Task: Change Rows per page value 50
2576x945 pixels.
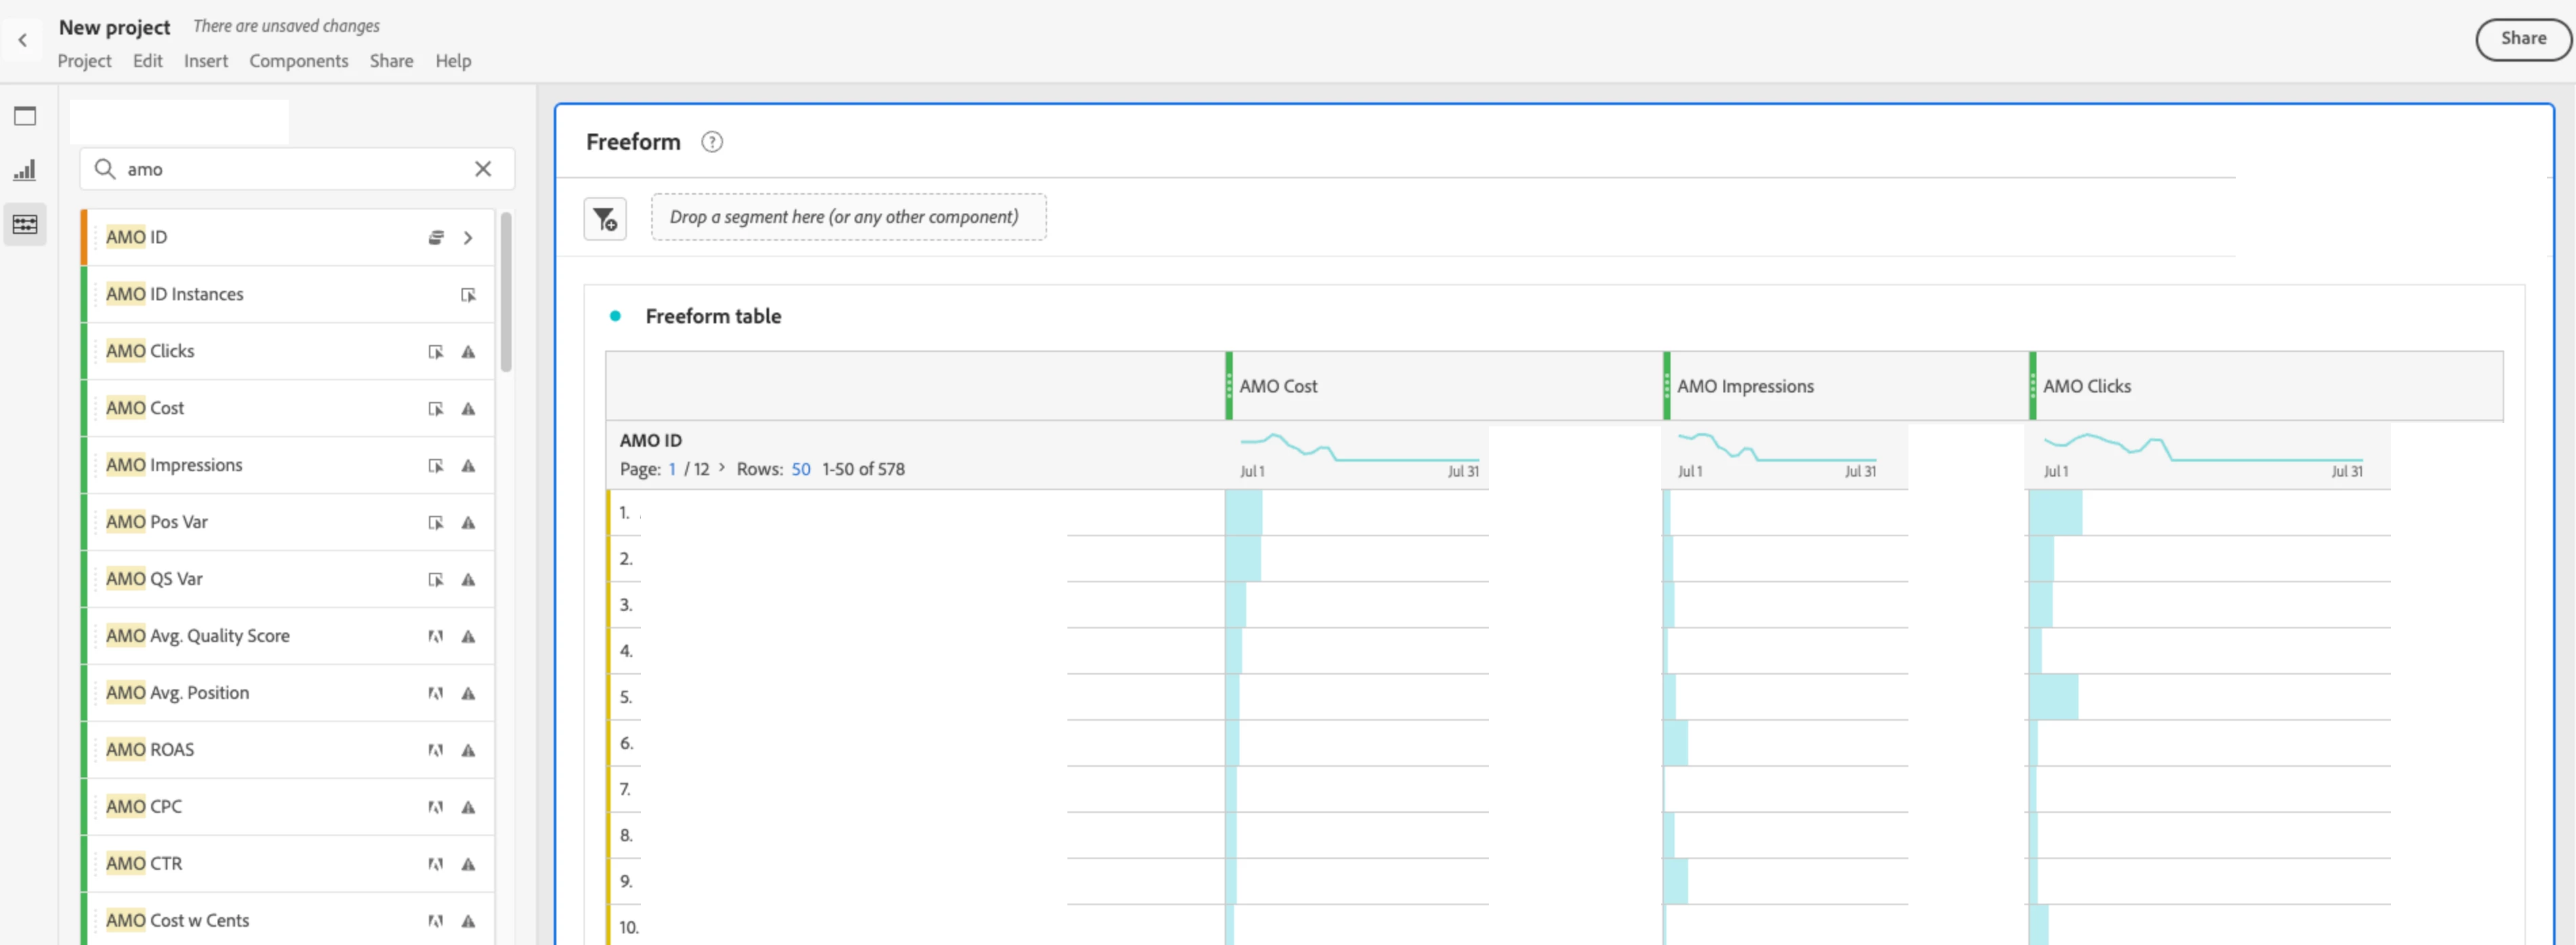Action: (x=801, y=469)
